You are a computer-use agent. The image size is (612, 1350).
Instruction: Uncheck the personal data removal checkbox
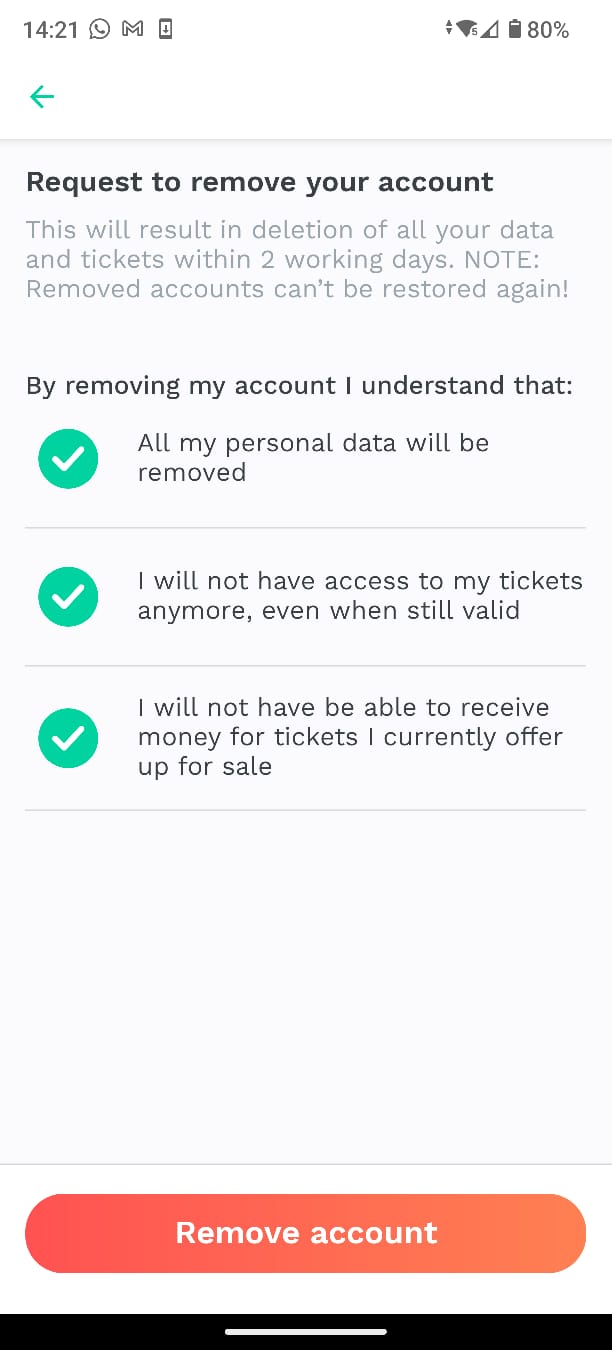pos(68,458)
